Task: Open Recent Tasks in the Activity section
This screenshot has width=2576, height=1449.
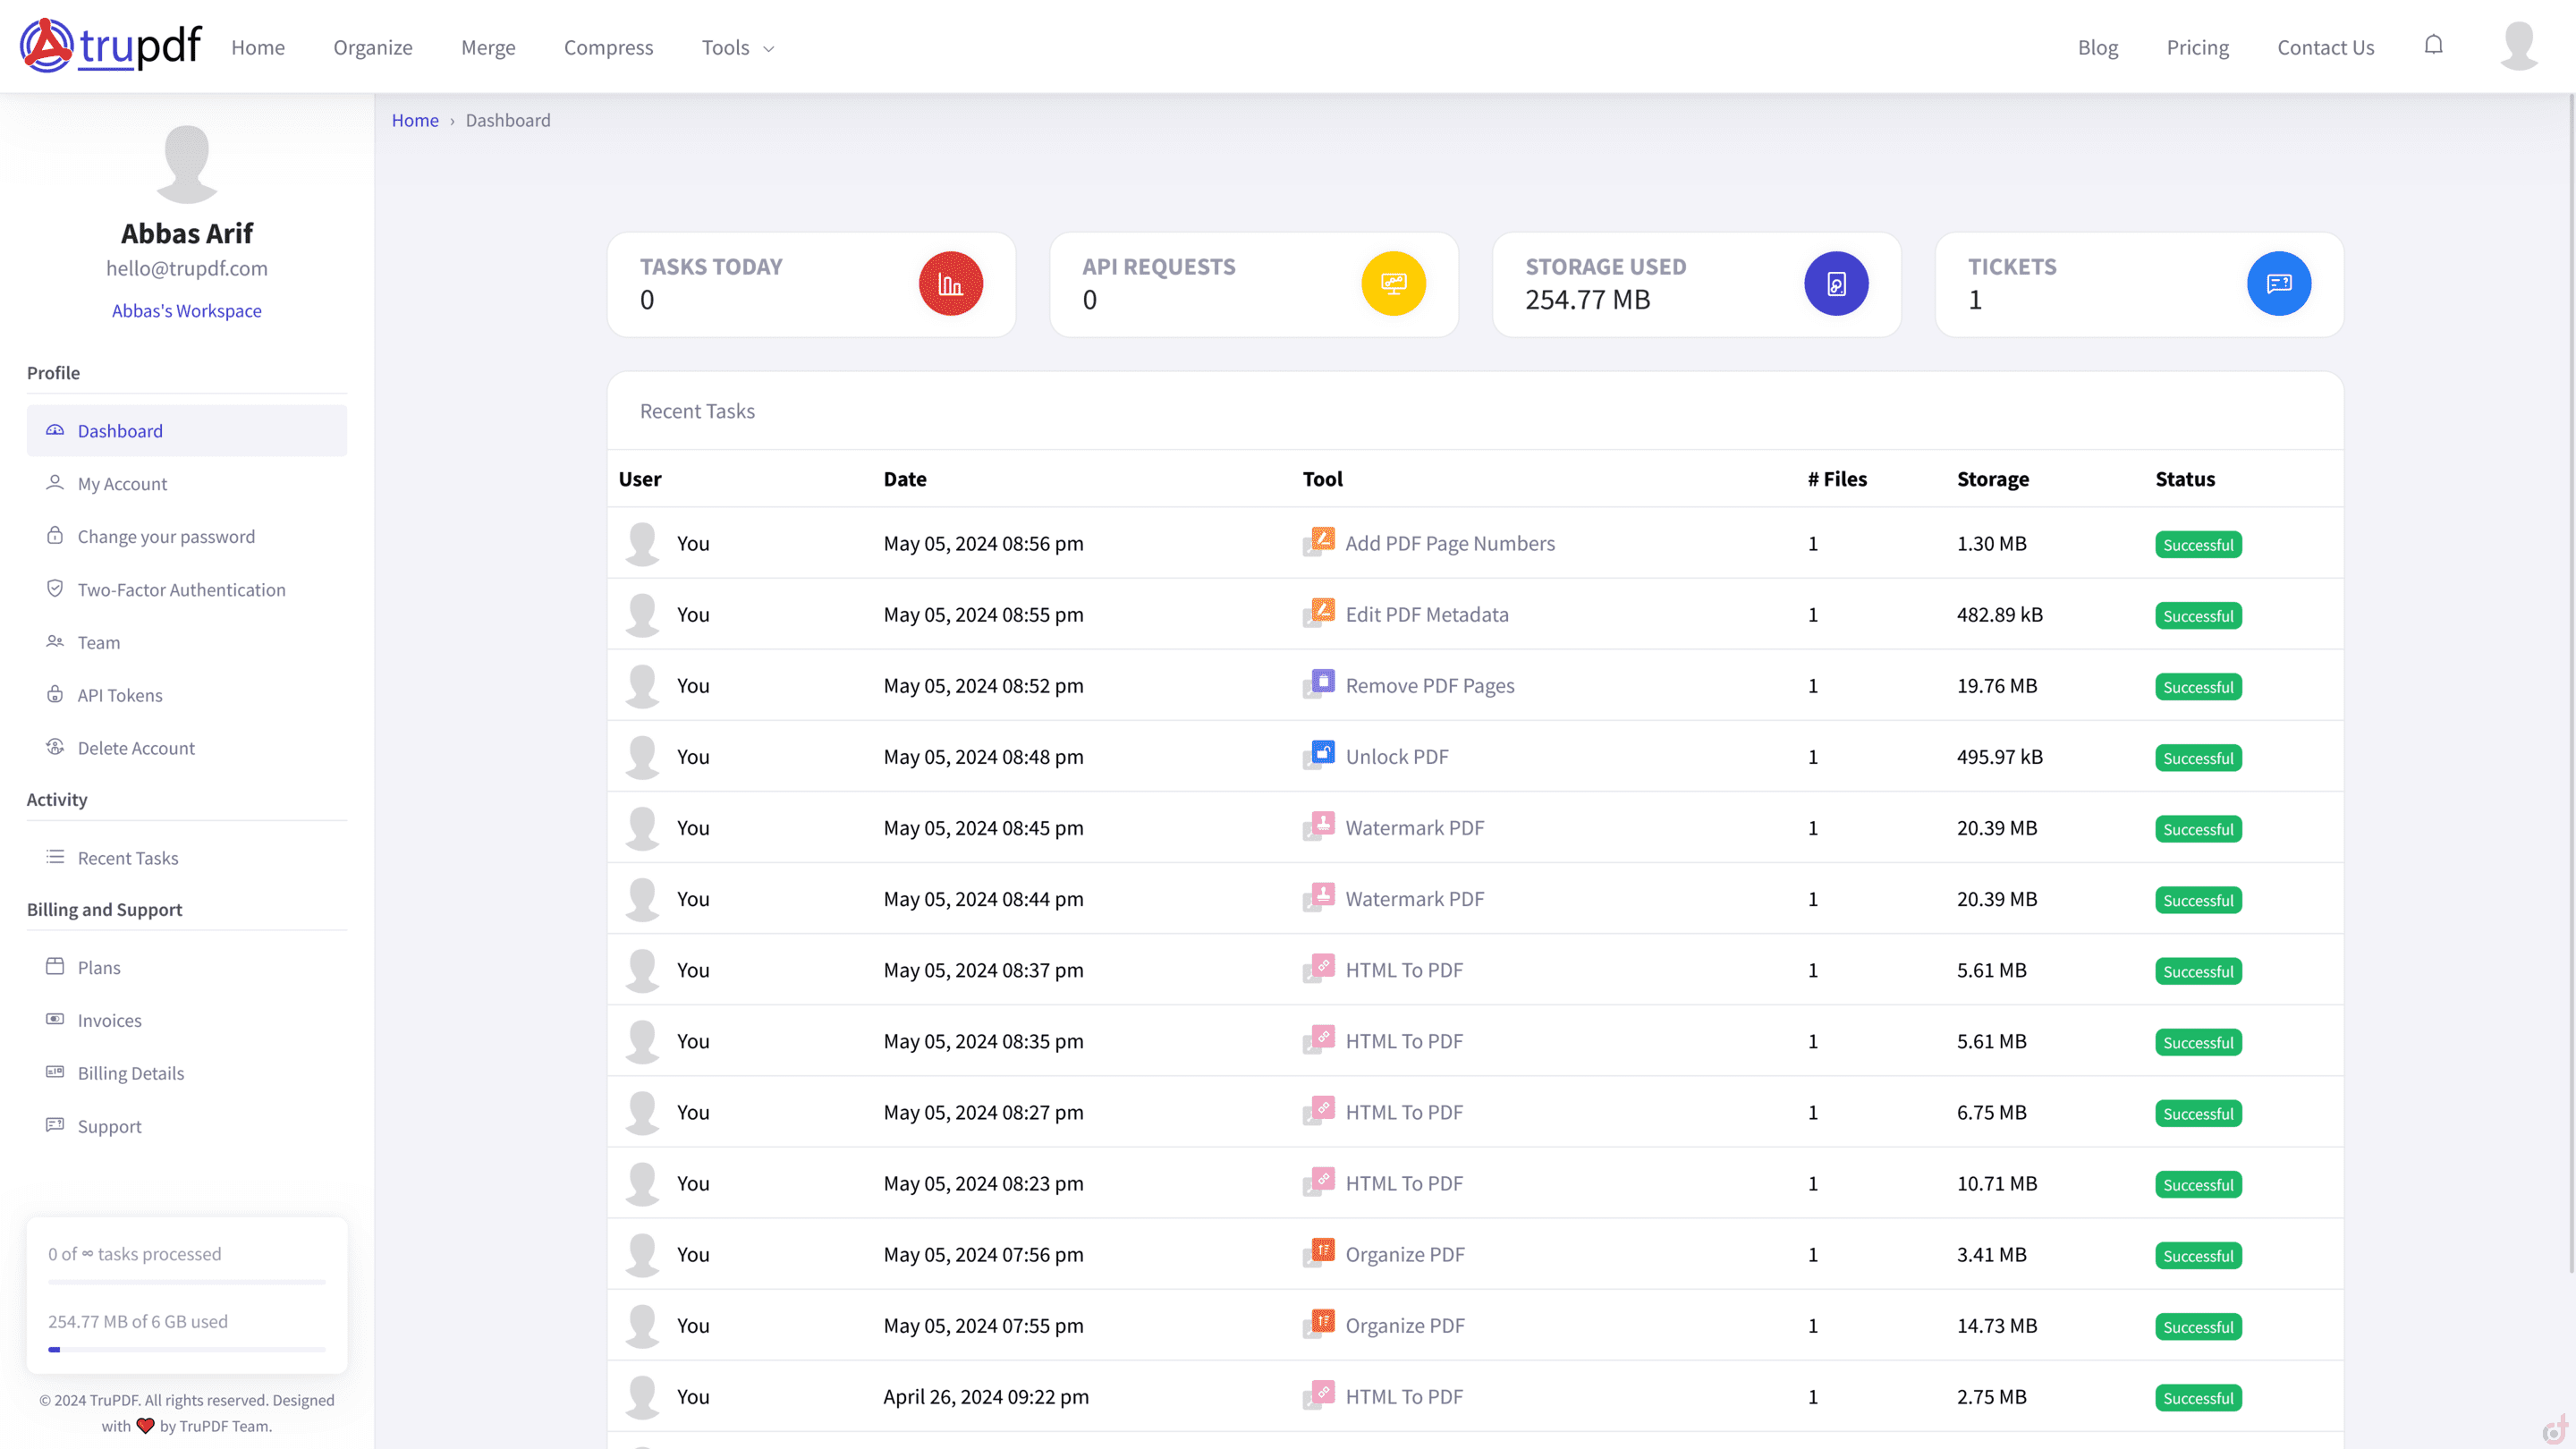Action: (128, 858)
